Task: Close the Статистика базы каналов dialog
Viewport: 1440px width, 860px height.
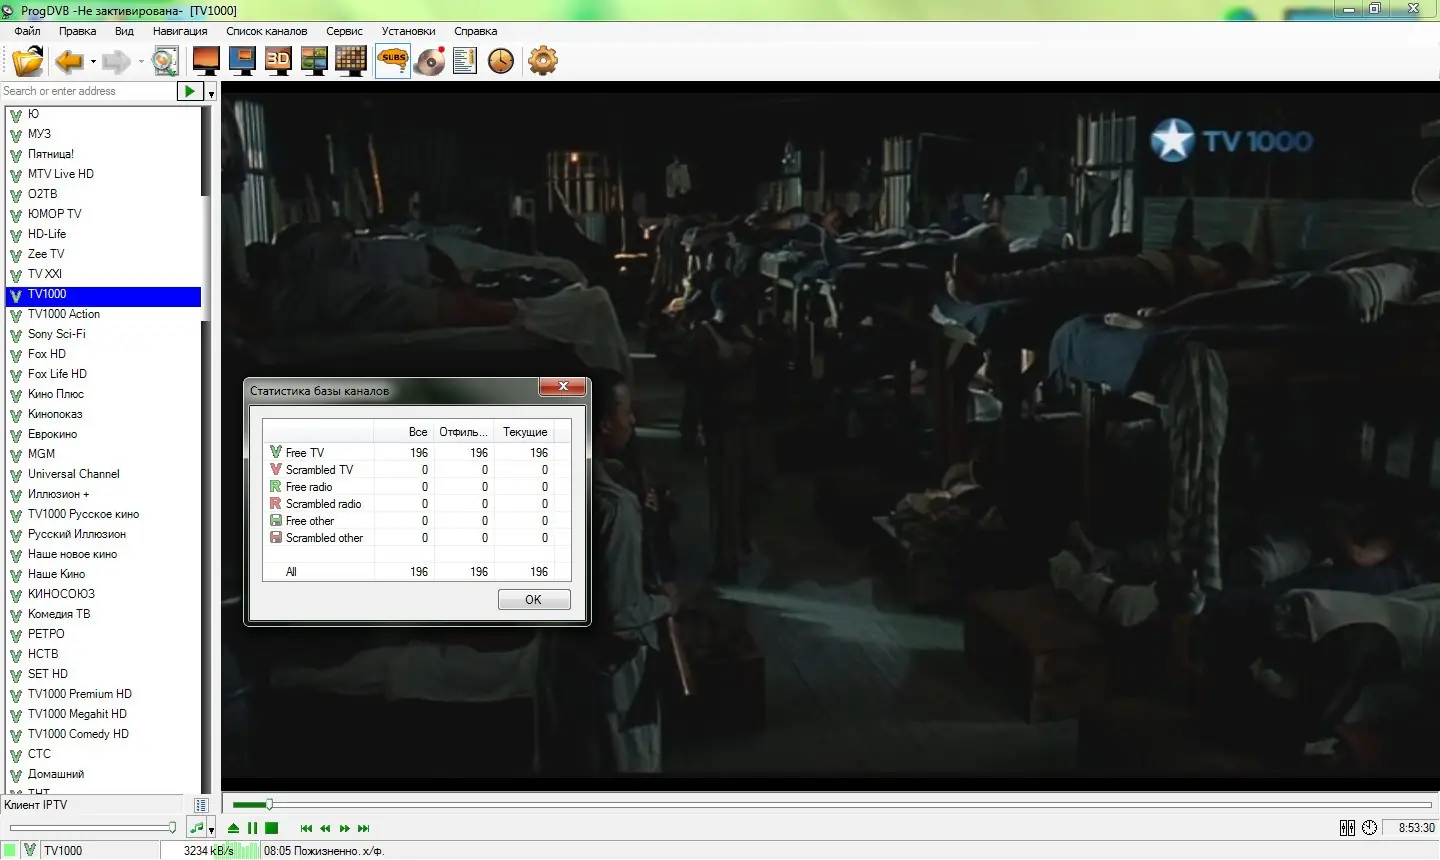Action: 564,387
